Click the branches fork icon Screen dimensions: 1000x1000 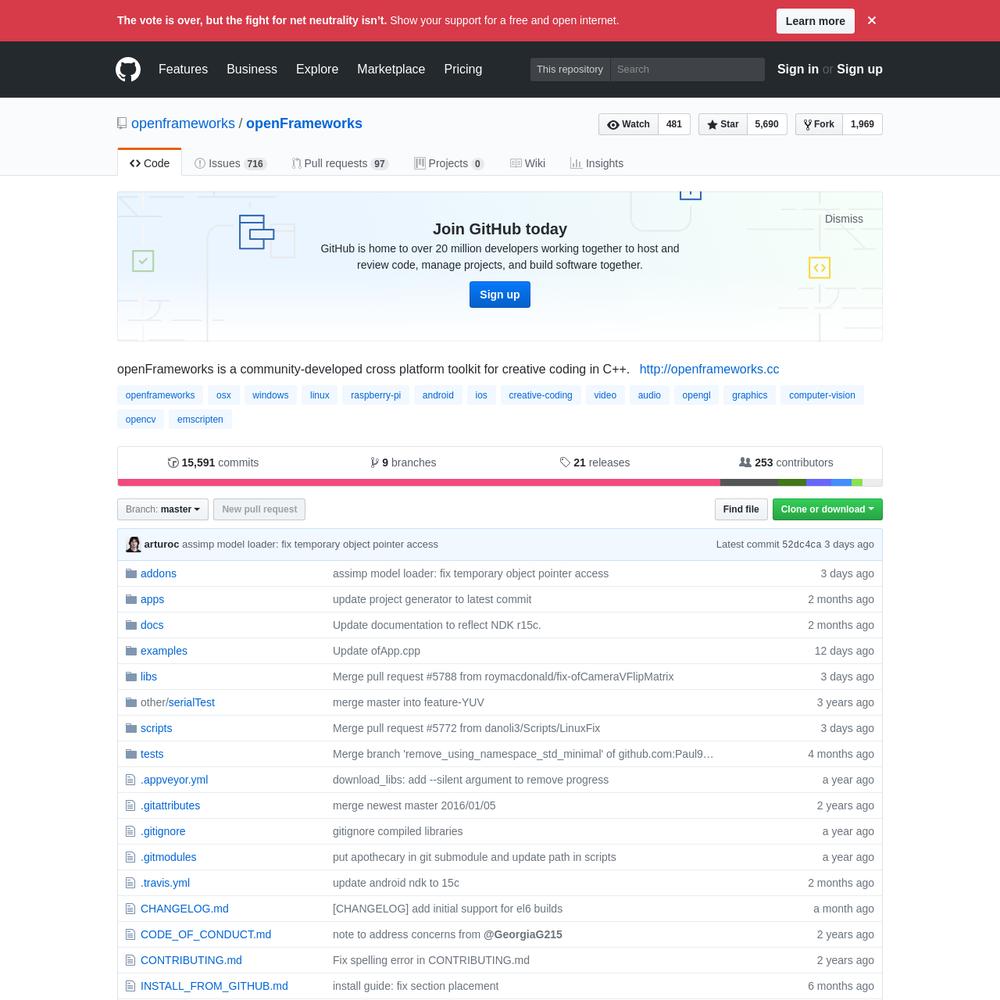(x=374, y=462)
